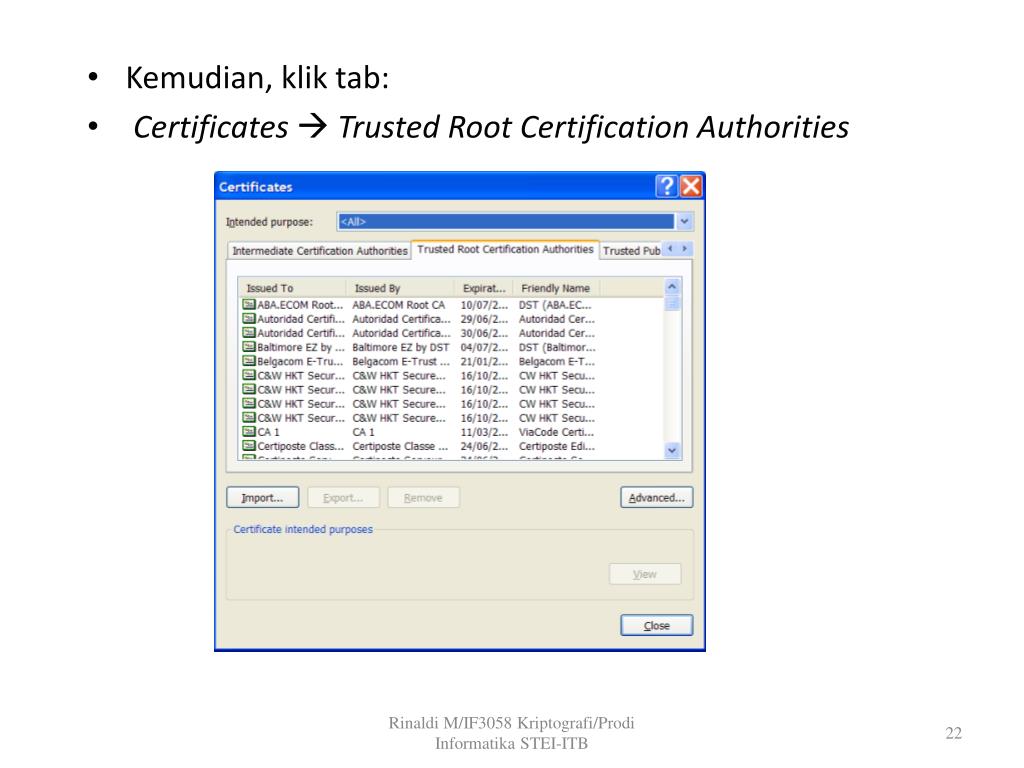Select Trusted Root Certification Authorities tab
1024x768 pixels.
click(x=505, y=249)
